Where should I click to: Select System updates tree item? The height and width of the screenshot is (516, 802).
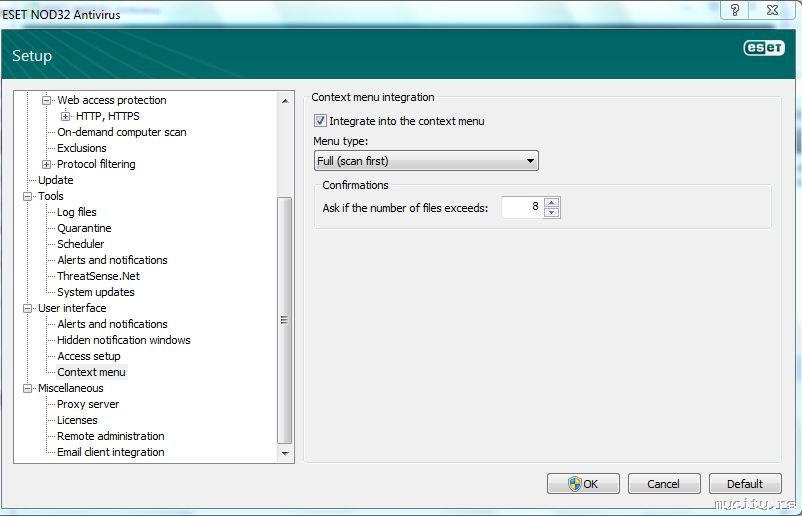click(96, 292)
